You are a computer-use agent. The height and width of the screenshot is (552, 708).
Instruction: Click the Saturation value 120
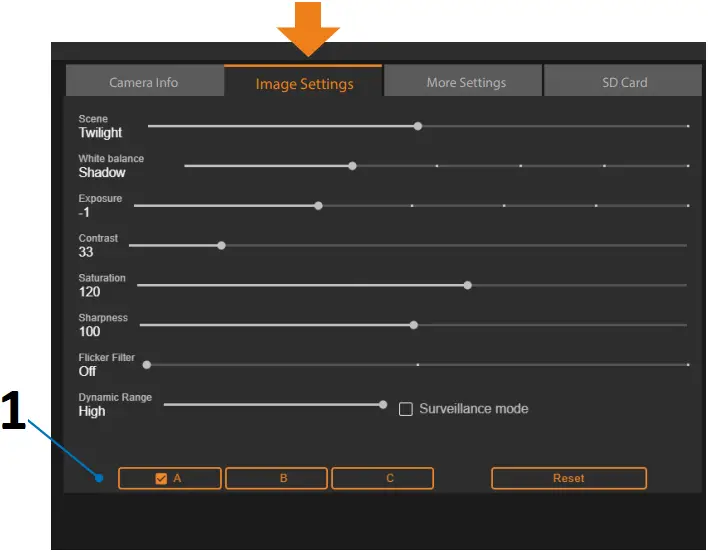89,292
